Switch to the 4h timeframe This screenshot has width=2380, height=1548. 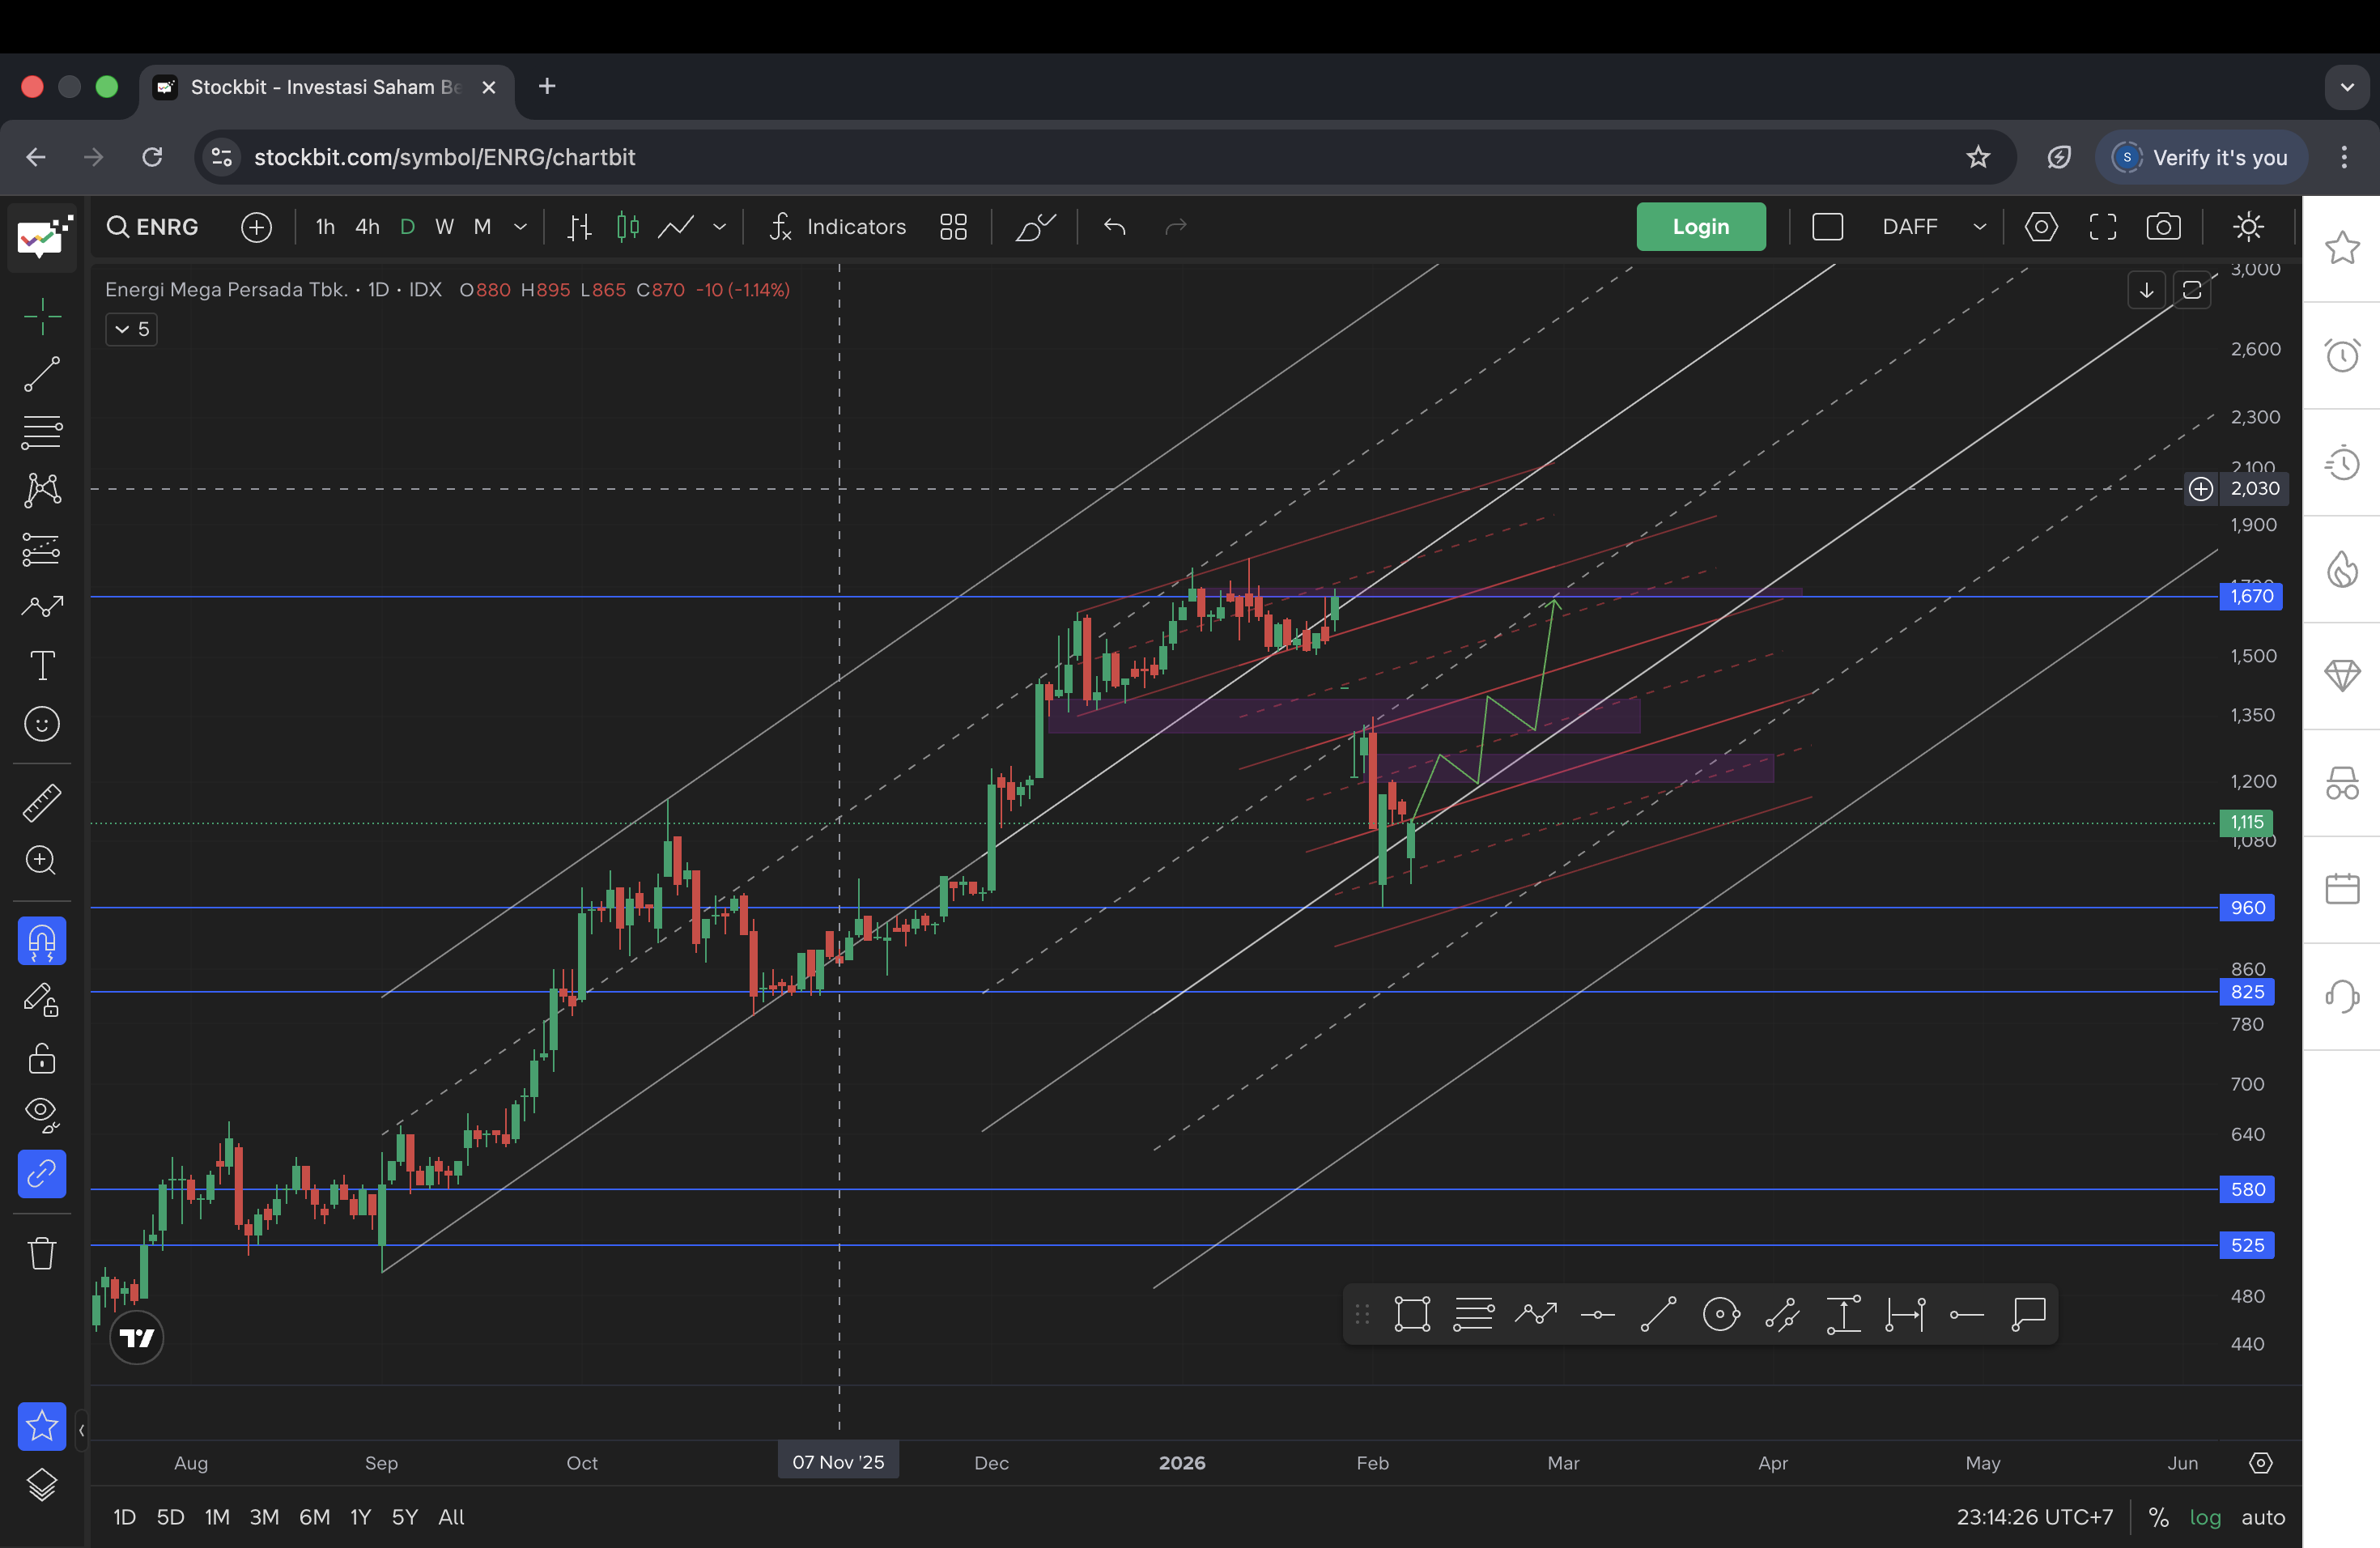pyautogui.click(x=367, y=227)
